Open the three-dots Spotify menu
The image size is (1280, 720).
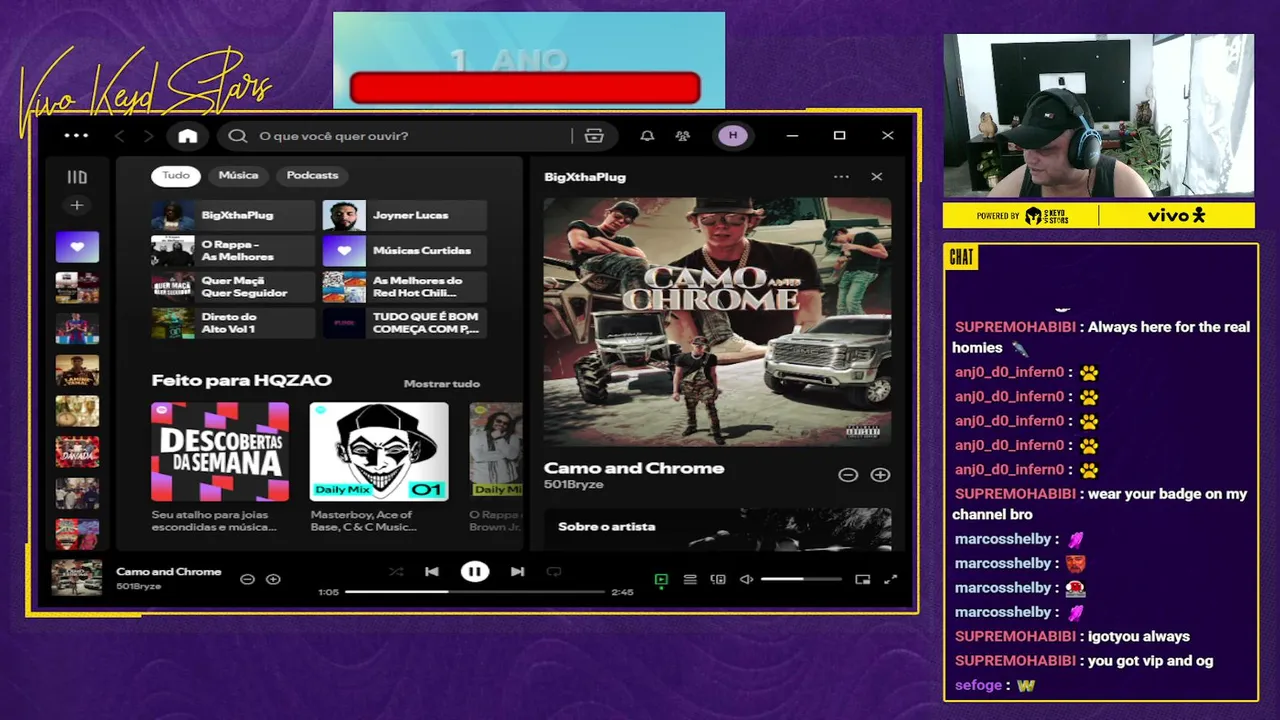tap(76, 136)
